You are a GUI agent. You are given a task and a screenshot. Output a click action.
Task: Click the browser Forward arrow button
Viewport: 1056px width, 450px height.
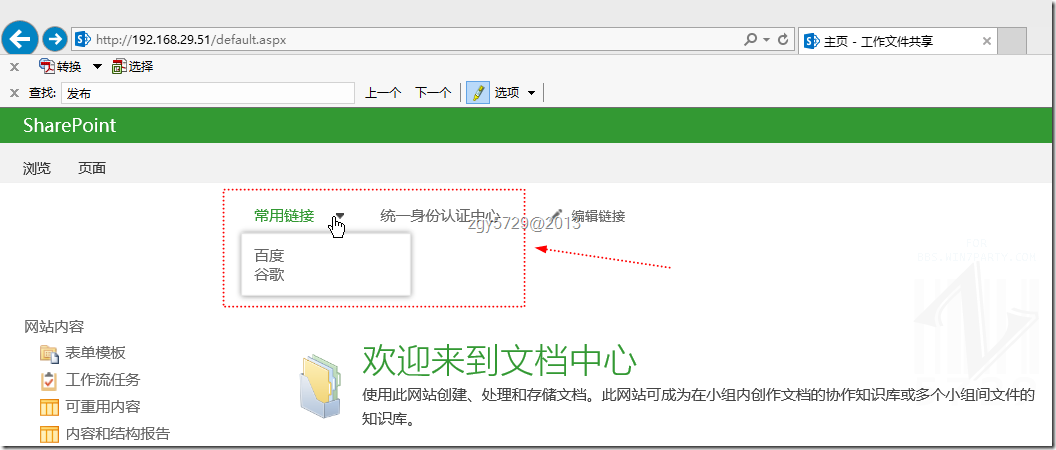[x=55, y=39]
